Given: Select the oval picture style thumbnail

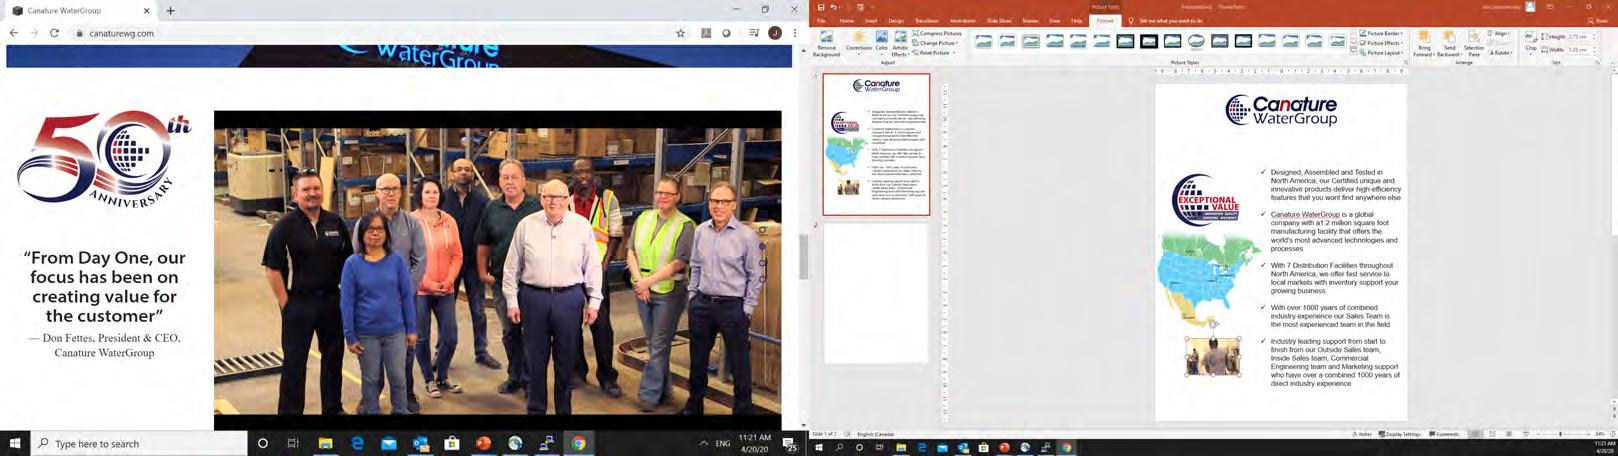Looking at the screenshot, I should point(1196,41).
